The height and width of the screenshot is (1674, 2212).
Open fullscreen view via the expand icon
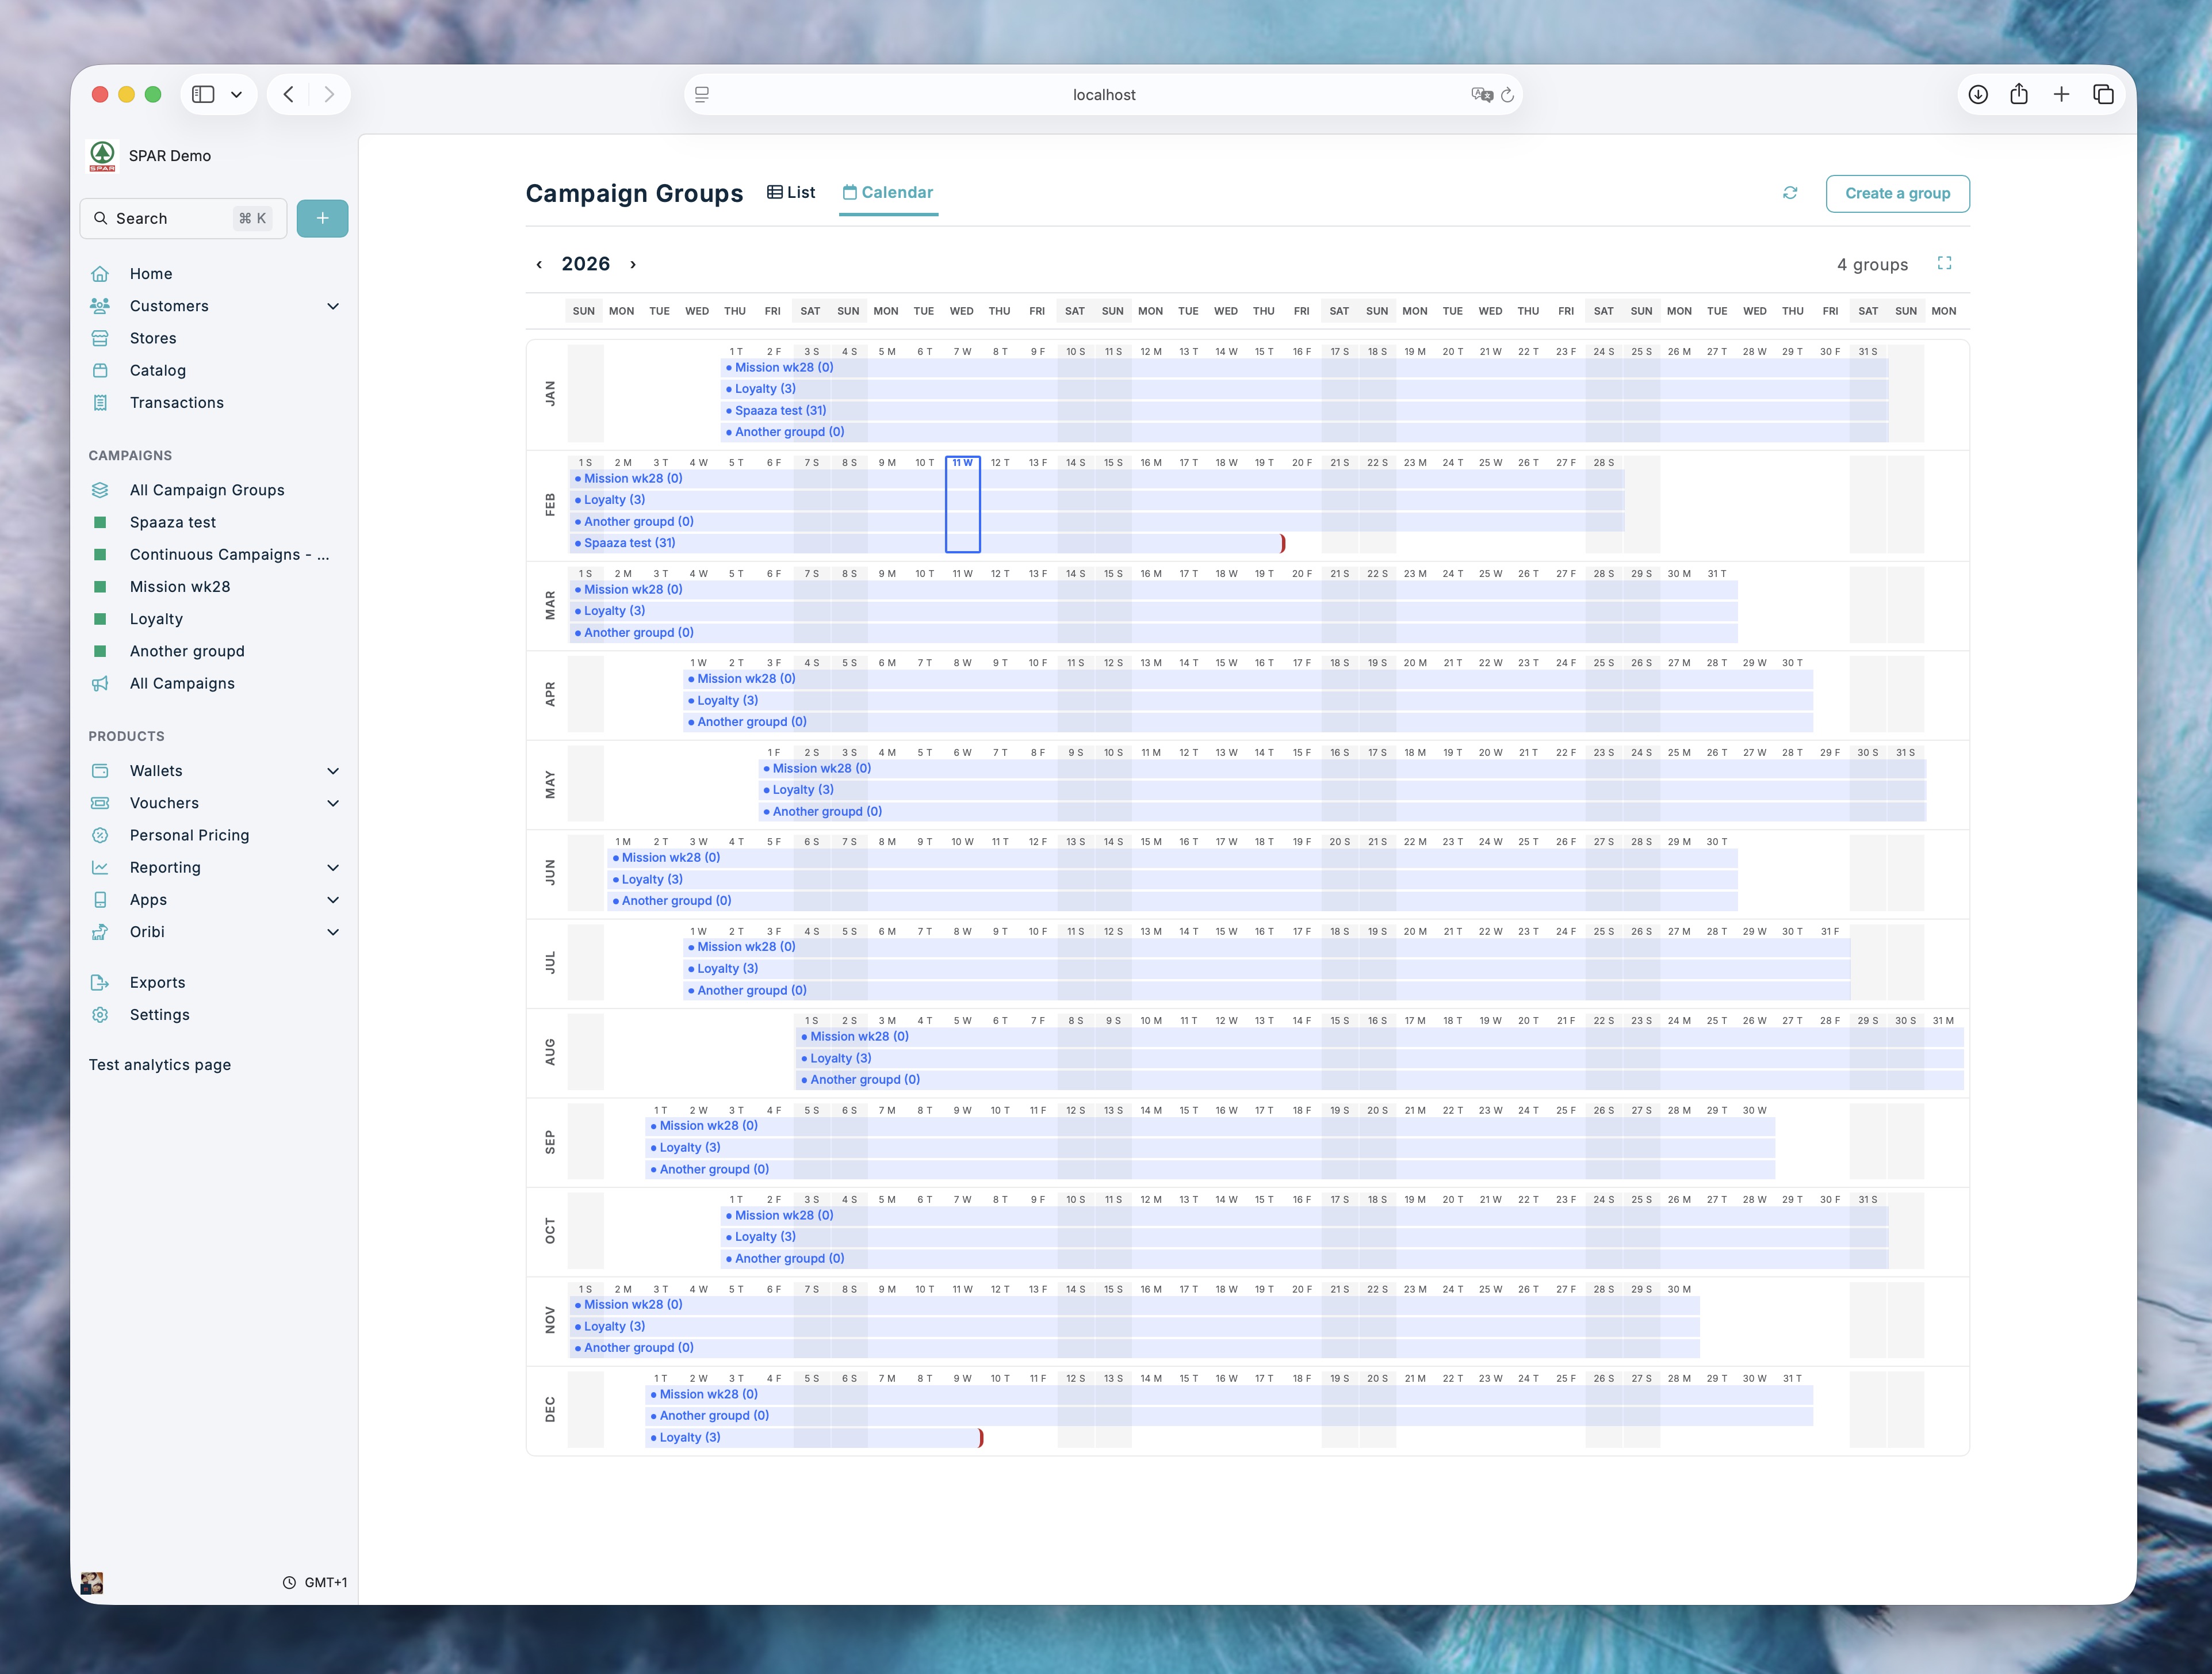pyautogui.click(x=1945, y=263)
